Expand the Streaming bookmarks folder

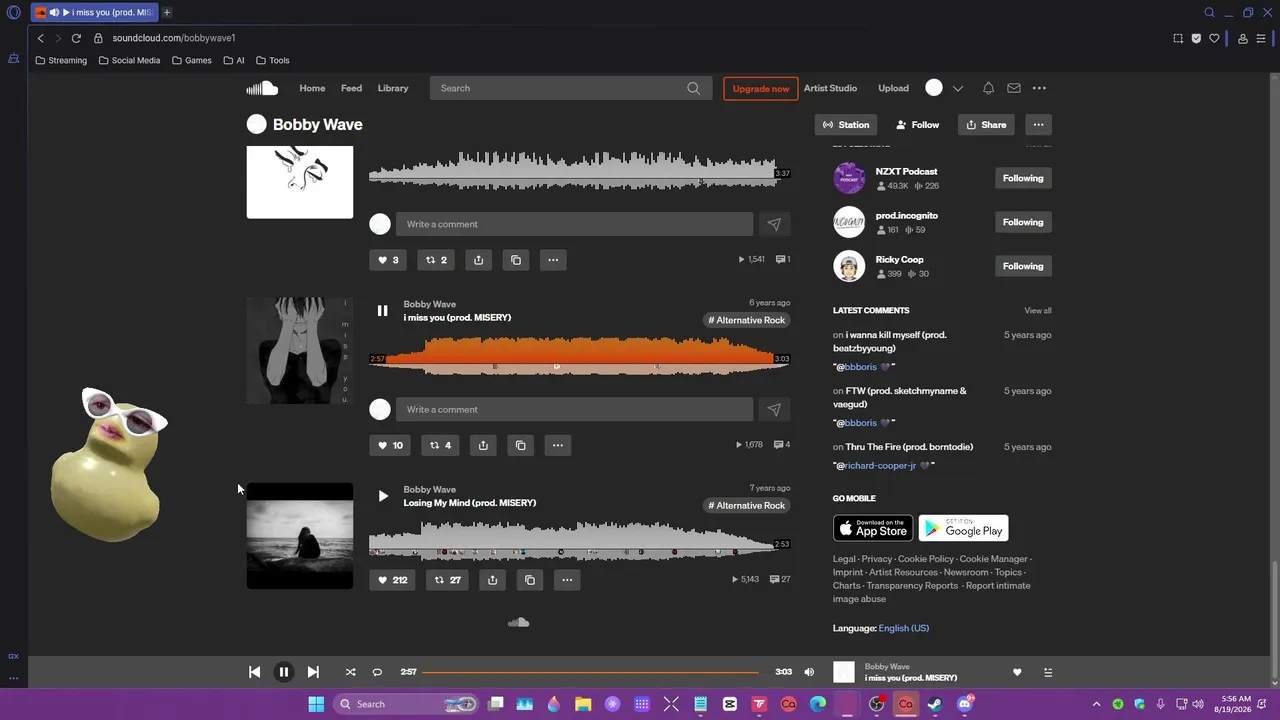[61, 60]
